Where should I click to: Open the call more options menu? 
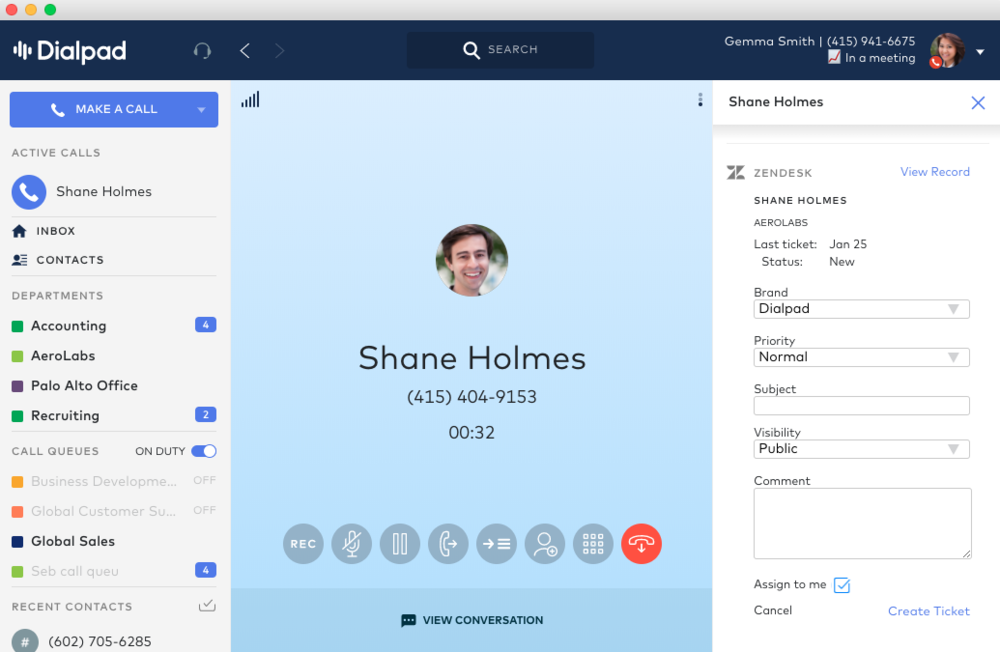coord(700,100)
